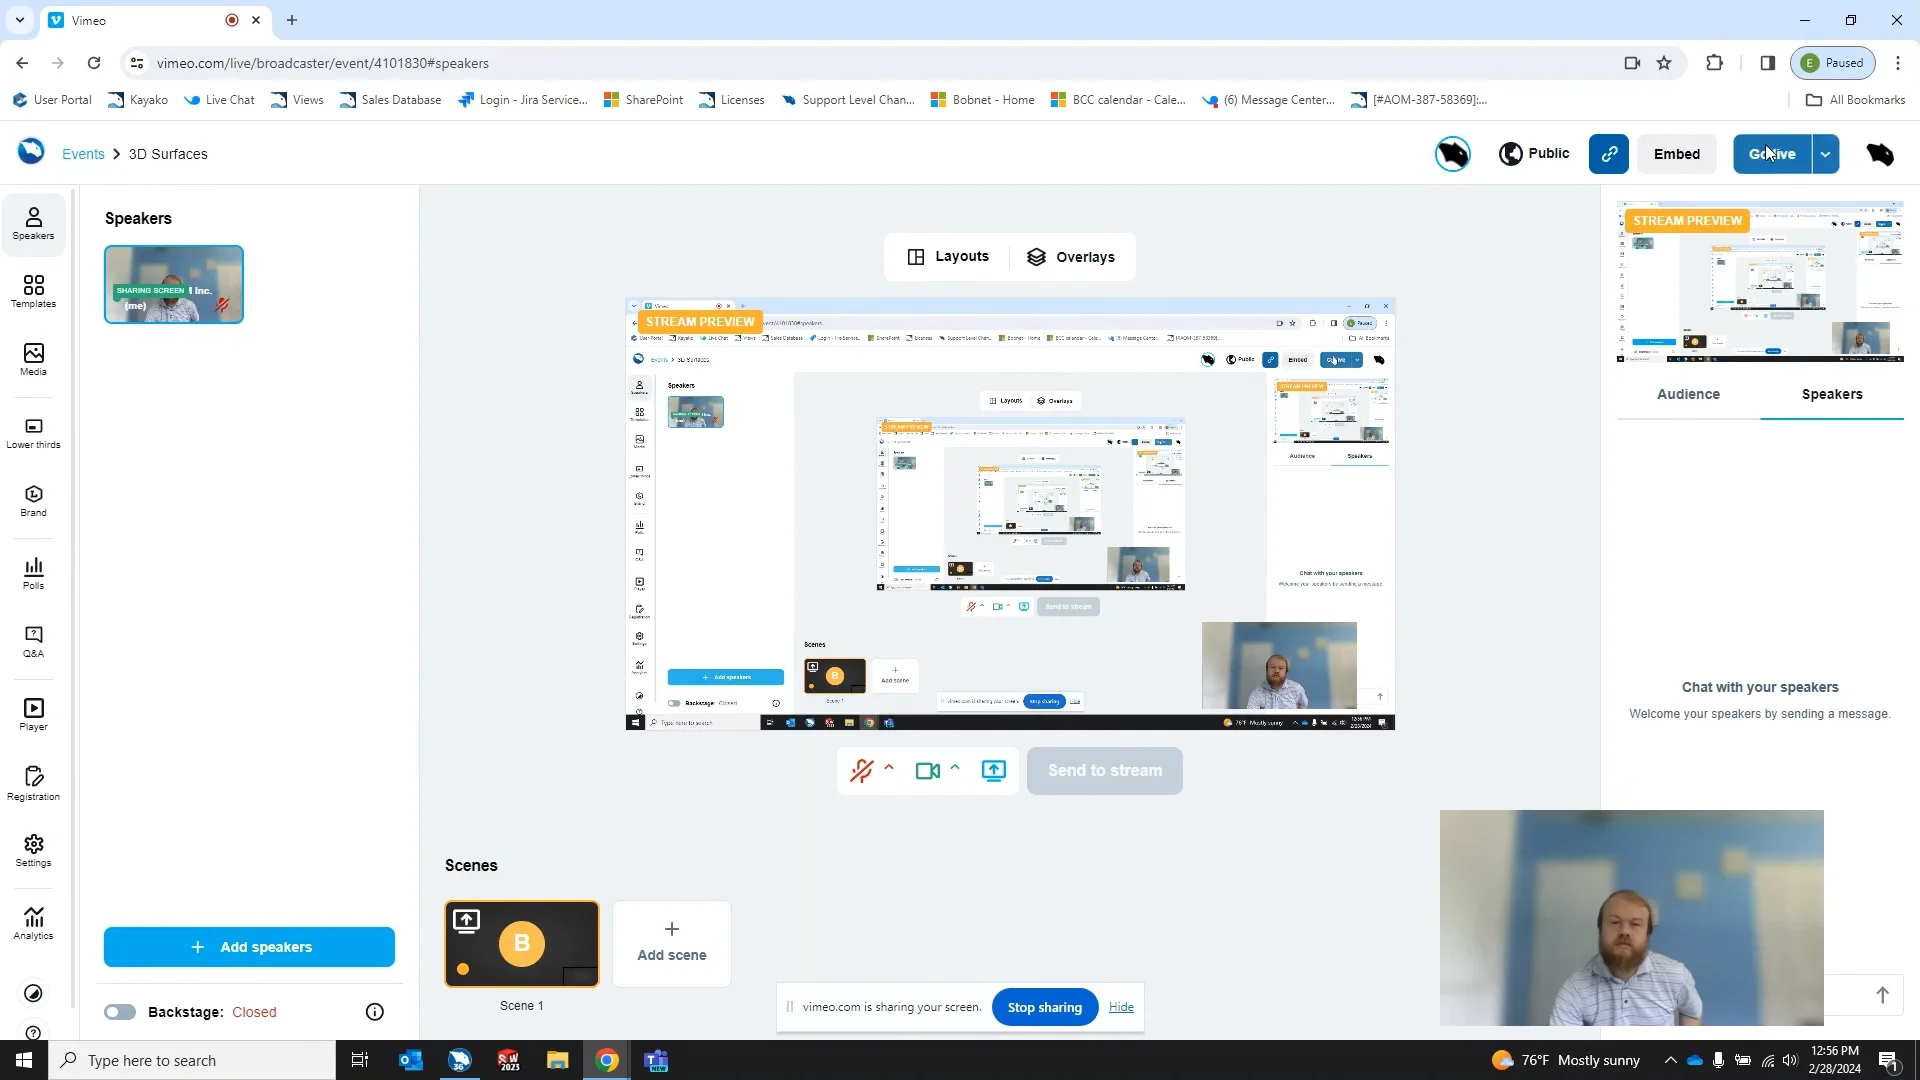The height and width of the screenshot is (1080, 1920).
Task: Select the Scene 1 thumbnail
Action: 522,944
